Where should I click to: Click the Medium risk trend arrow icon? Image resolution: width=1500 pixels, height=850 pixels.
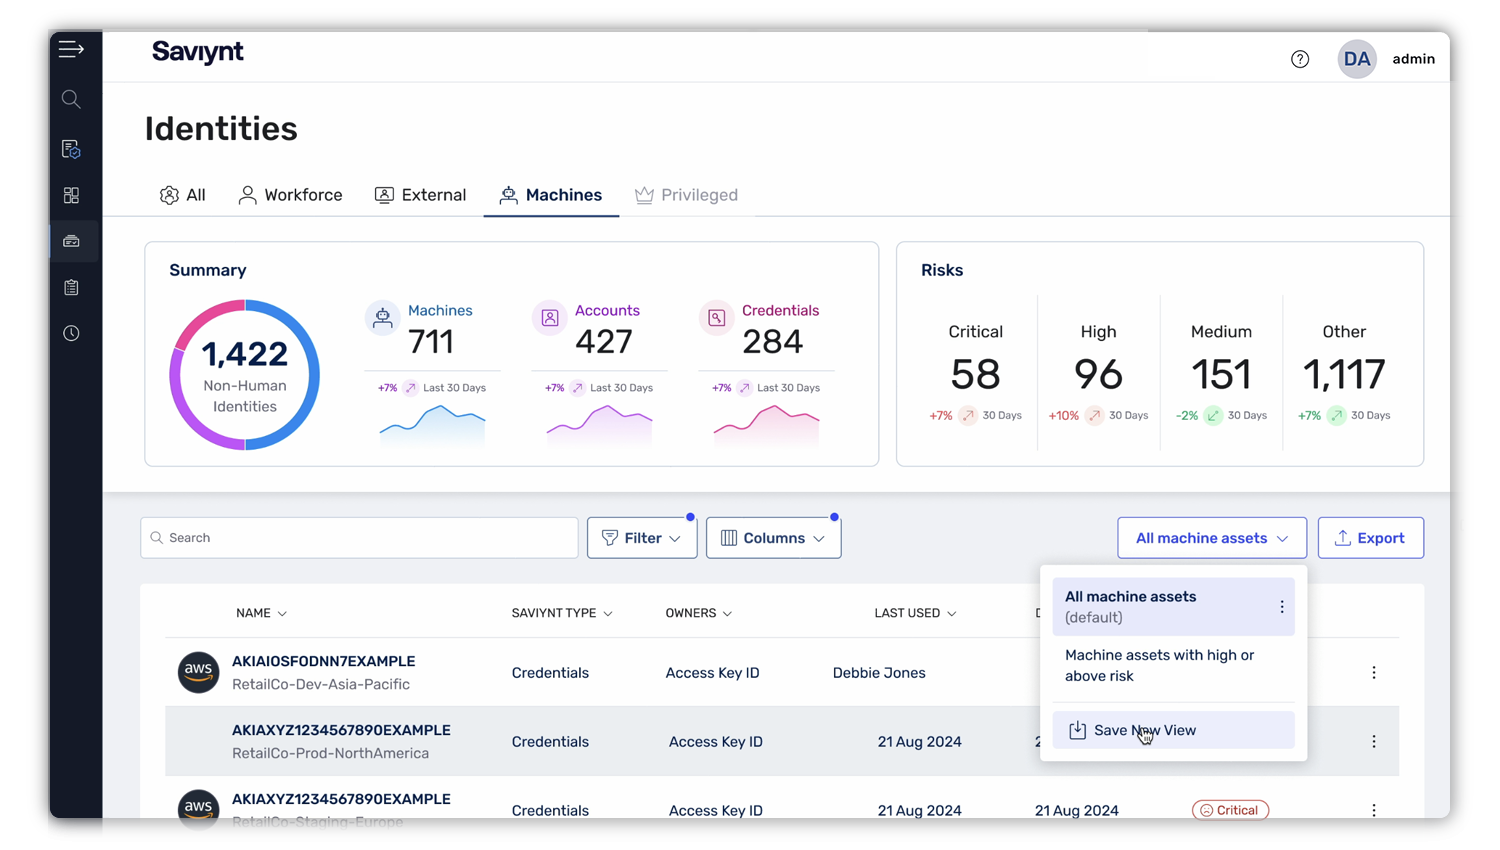(1213, 415)
